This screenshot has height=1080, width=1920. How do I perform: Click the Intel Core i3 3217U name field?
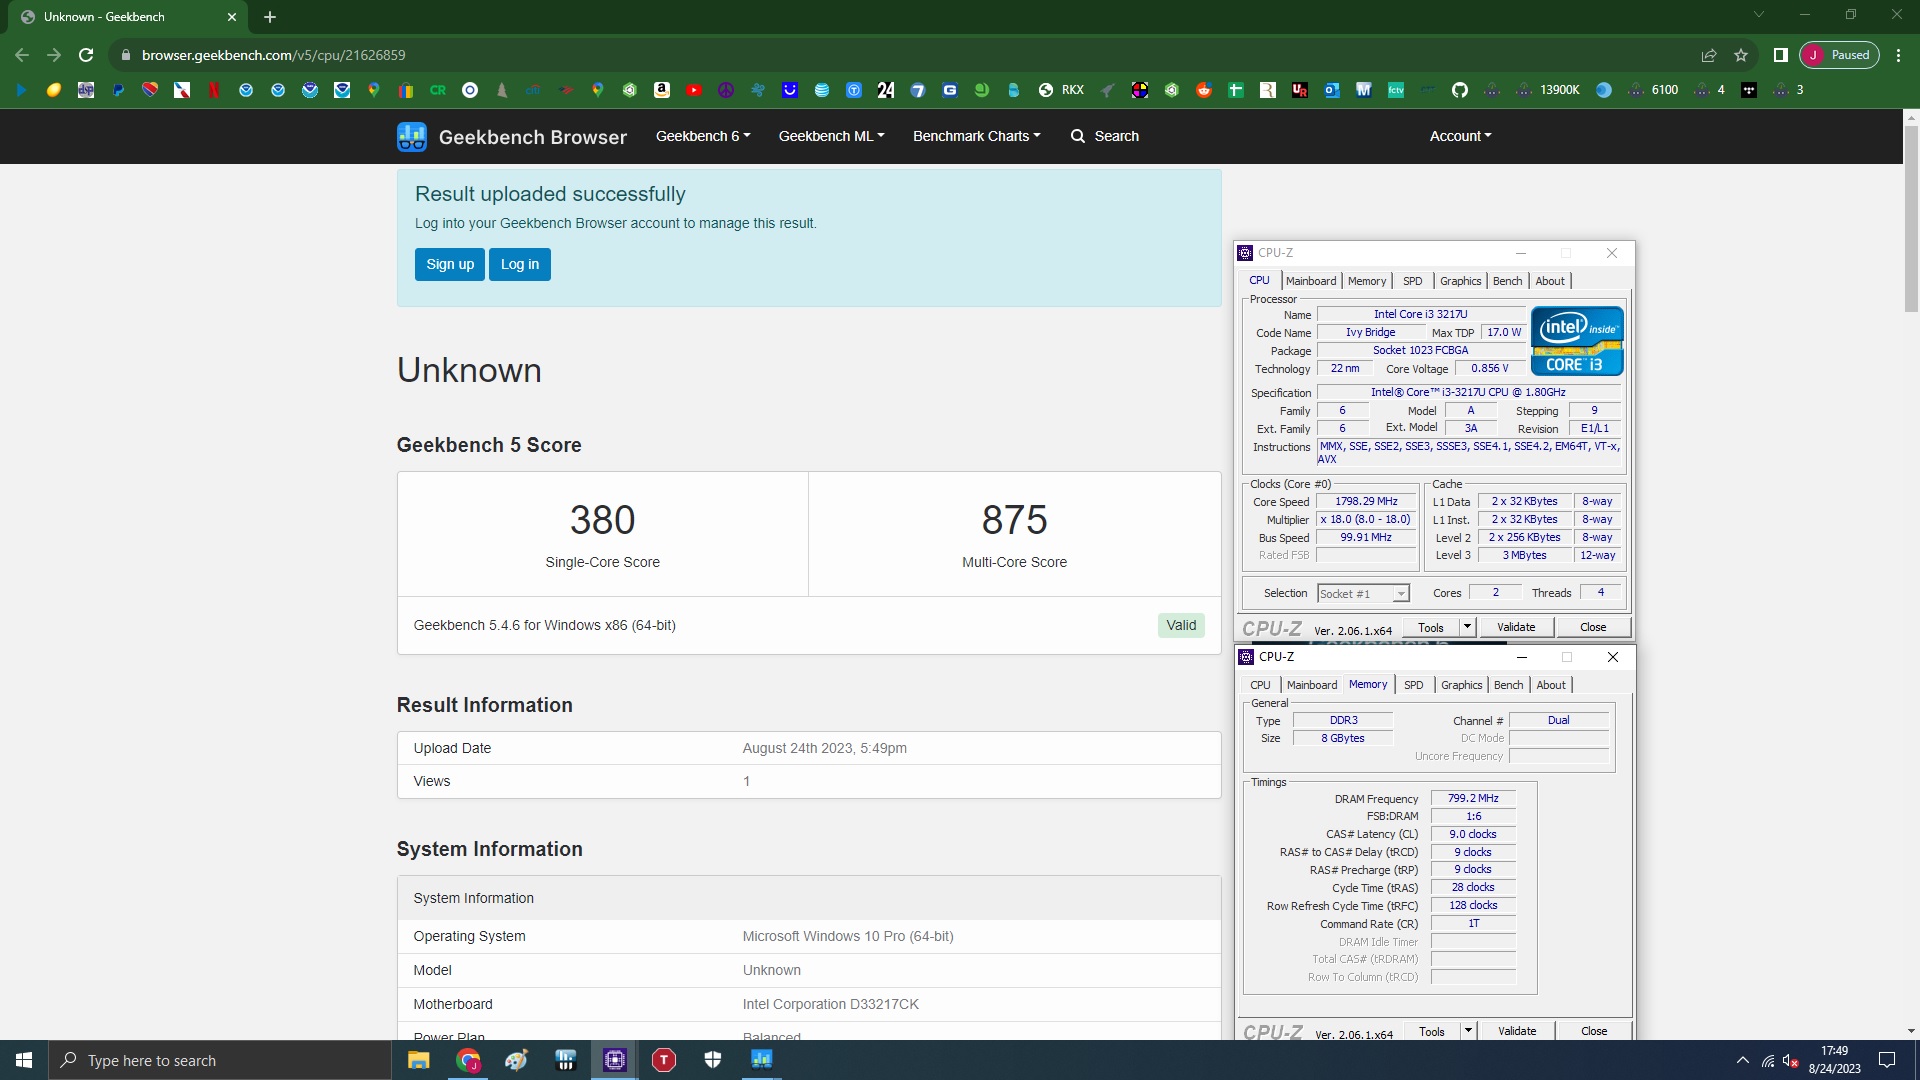[1420, 314]
